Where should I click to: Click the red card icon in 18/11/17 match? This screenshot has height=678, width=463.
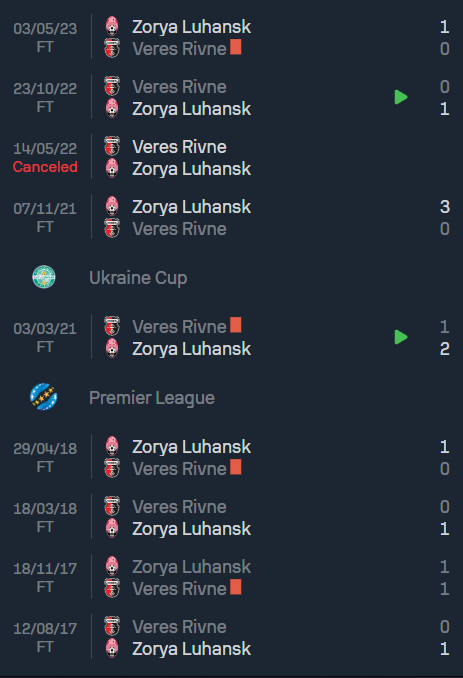pos(236,587)
